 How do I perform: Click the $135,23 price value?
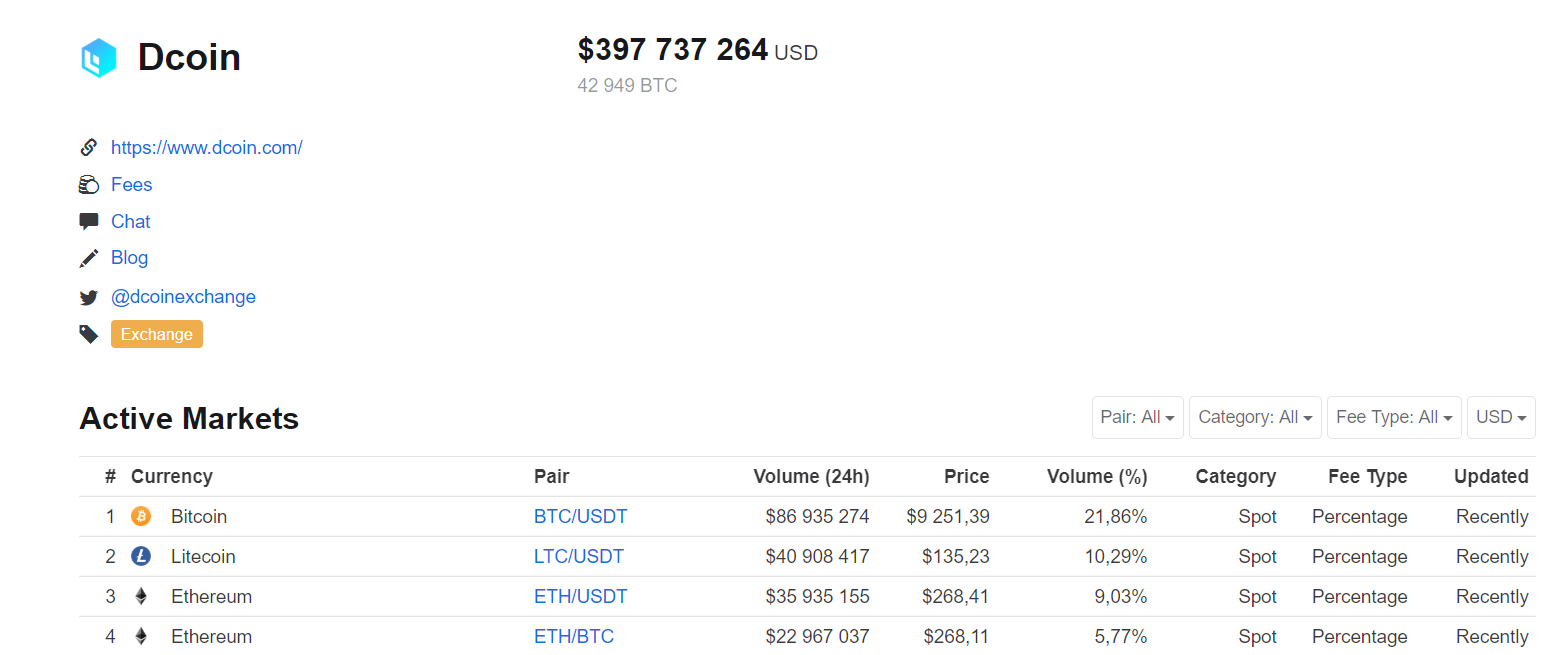coord(956,556)
